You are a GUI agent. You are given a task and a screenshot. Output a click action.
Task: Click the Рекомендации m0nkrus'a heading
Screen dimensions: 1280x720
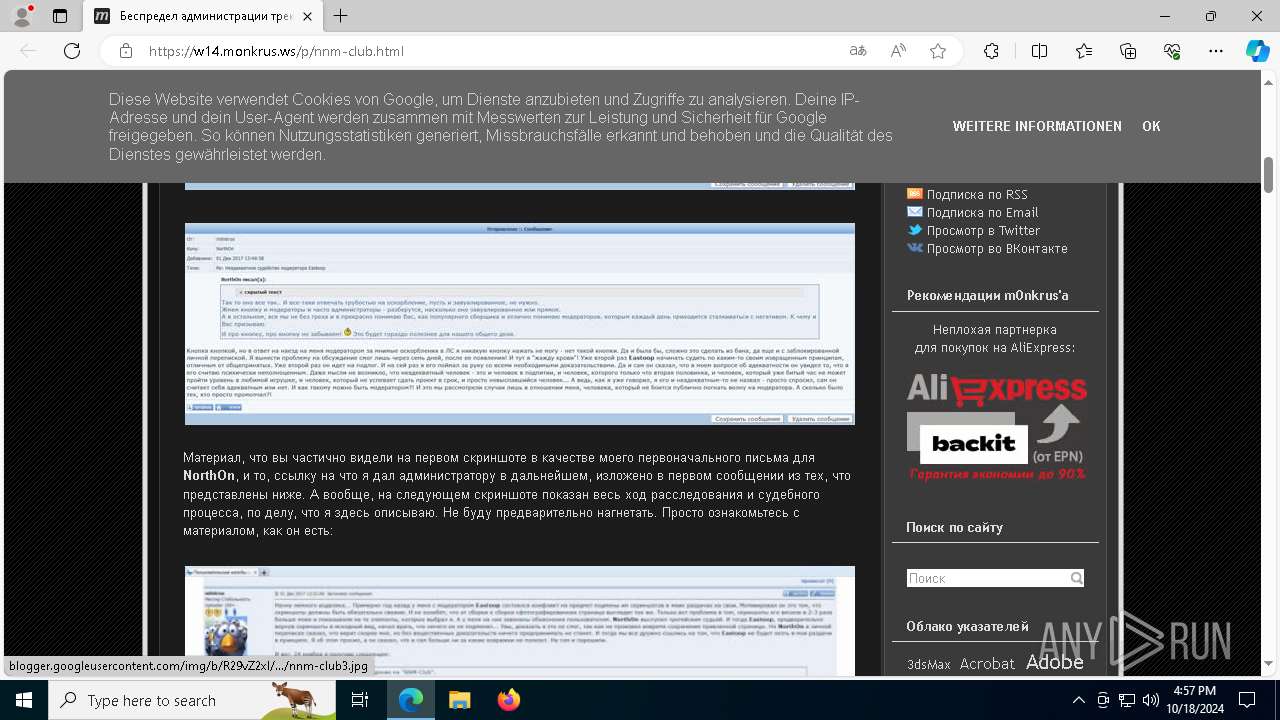pyautogui.click(x=987, y=295)
